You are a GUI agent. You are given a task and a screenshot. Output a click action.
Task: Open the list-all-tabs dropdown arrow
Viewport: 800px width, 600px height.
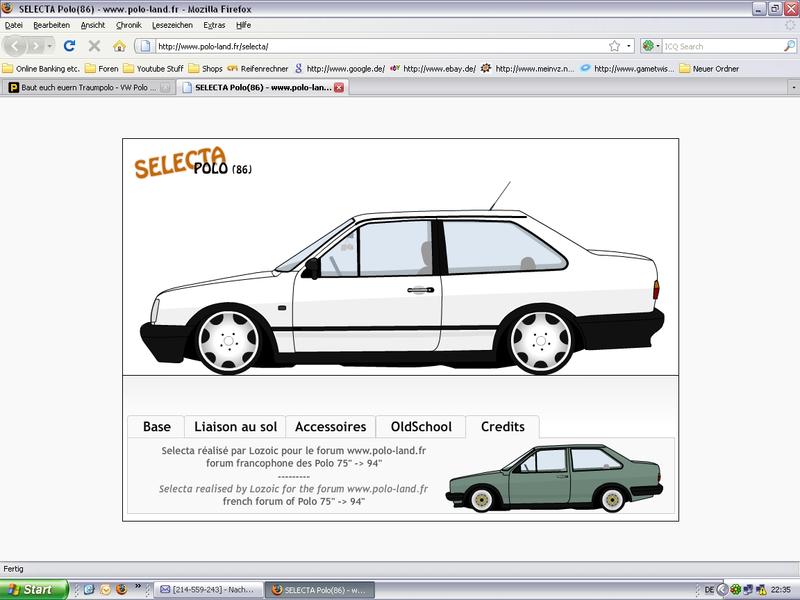click(793, 88)
